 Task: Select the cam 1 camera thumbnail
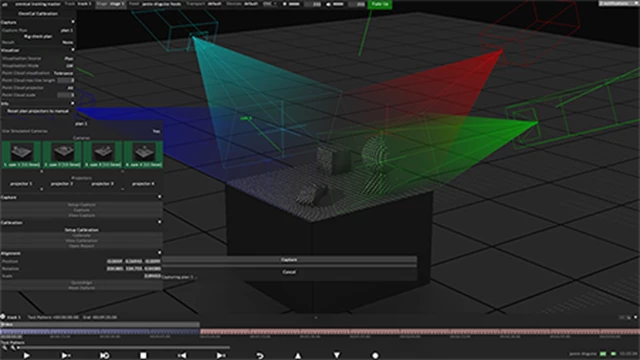pyautogui.click(x=21, y=154)
